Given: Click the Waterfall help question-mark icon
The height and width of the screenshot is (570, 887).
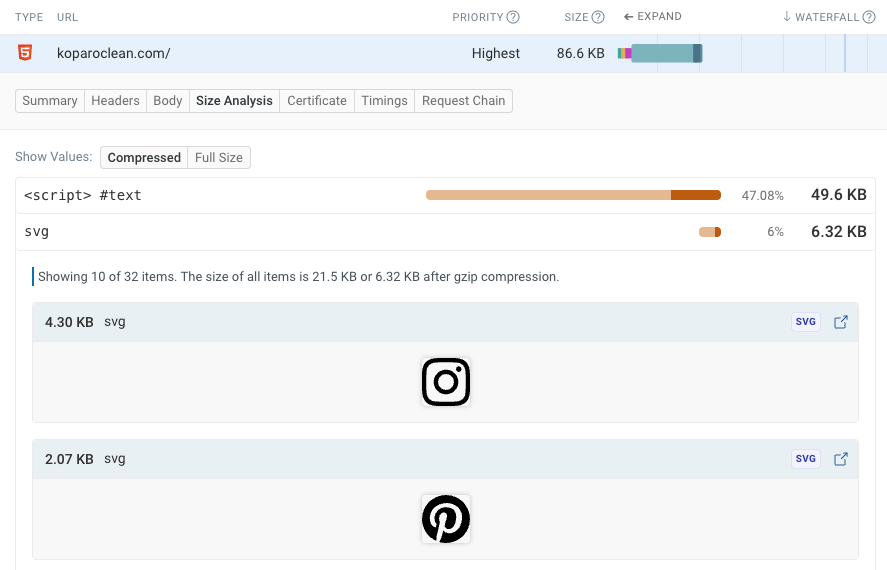Looking at the screenshot, I should click(869, 17).
